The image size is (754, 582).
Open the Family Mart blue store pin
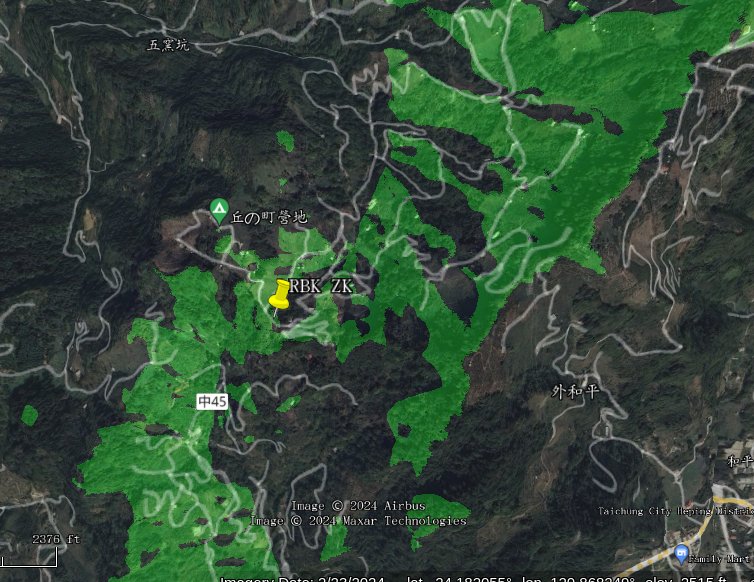[681, 554]
